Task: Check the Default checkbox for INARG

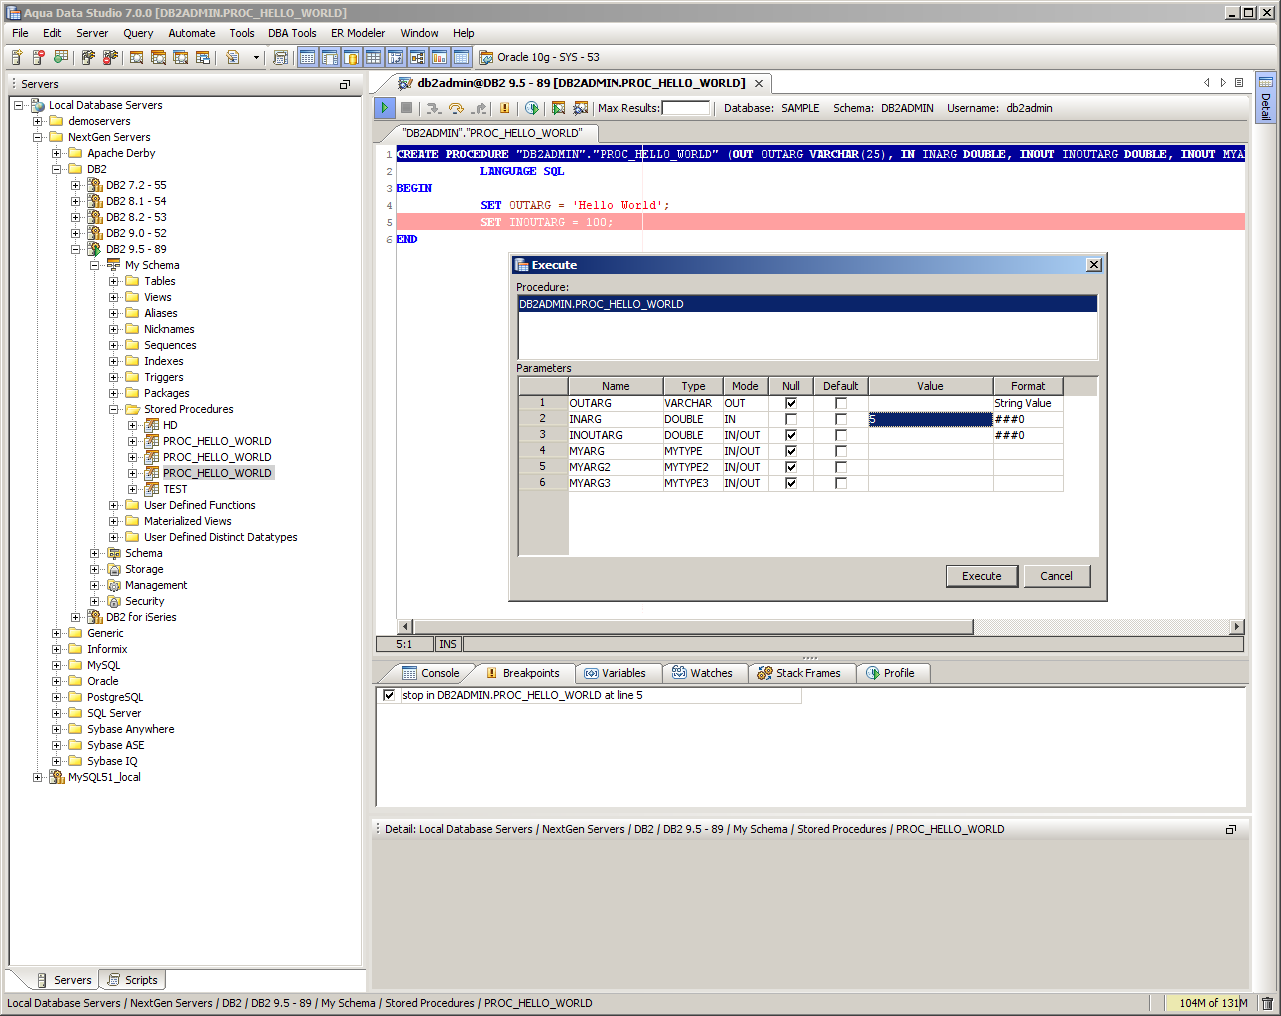Action: click(x=841, y=419)
